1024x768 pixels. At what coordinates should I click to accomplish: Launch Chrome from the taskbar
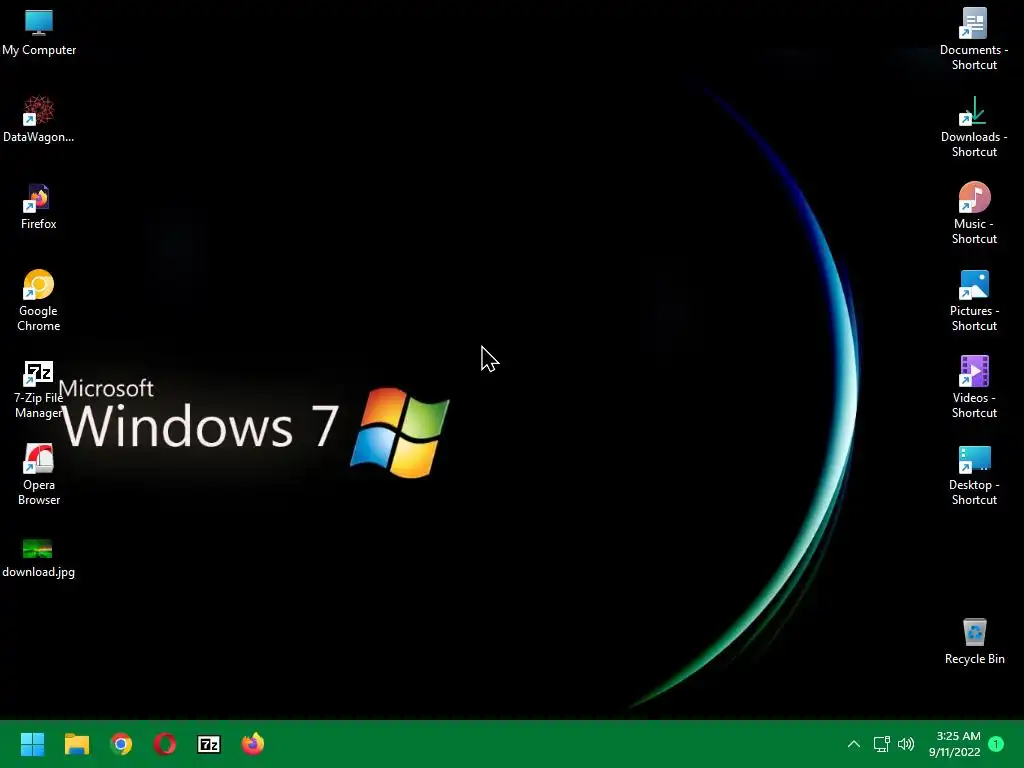[121, 744]
